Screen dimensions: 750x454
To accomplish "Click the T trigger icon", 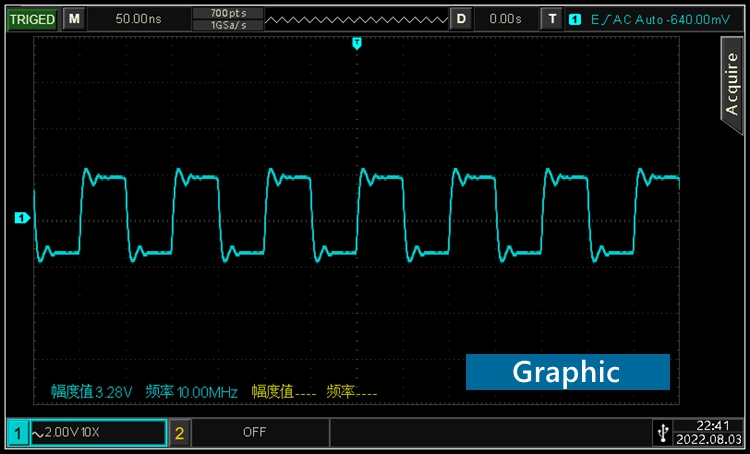I will [x=552, y=19].
